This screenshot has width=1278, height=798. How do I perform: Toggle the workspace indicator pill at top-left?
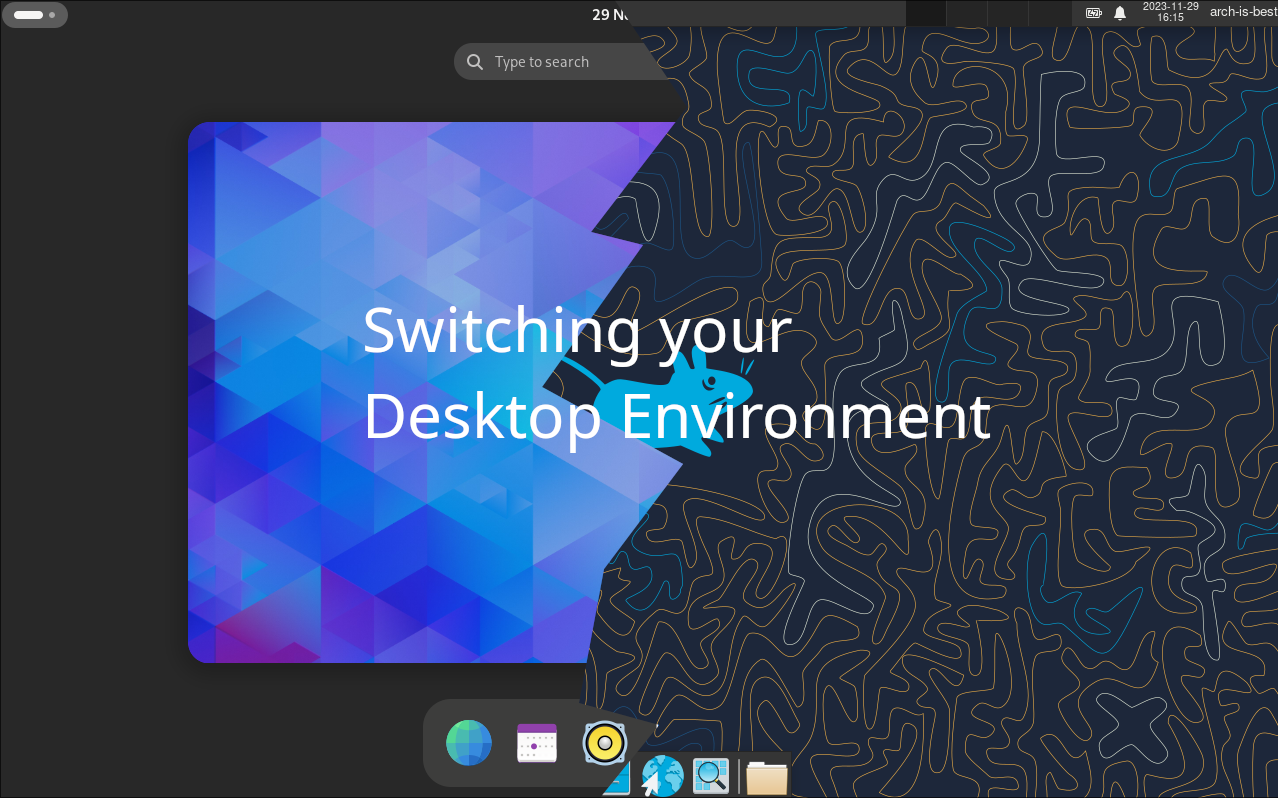click(x=35, y=15)
